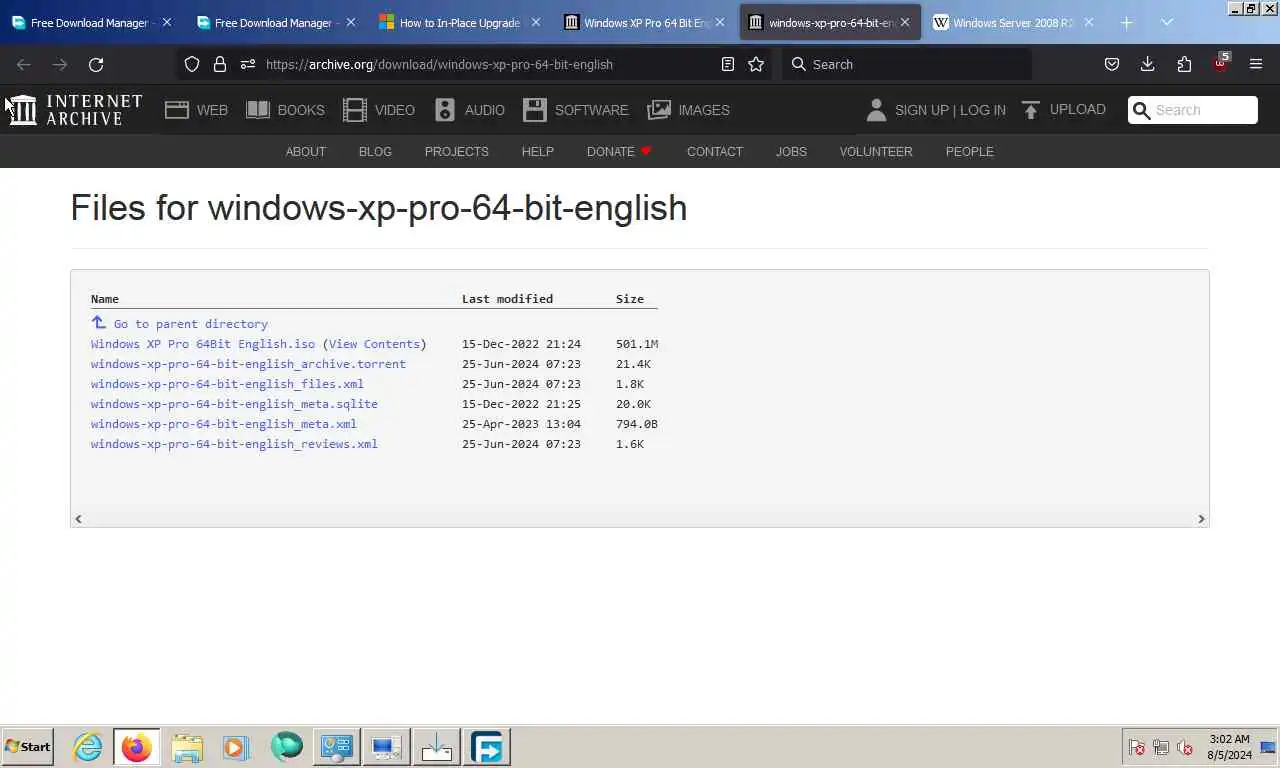The height and width of the screenshot is (768, 1280).
Task: Click the Pocket save icon
Action: click(x=1112, y=64)
